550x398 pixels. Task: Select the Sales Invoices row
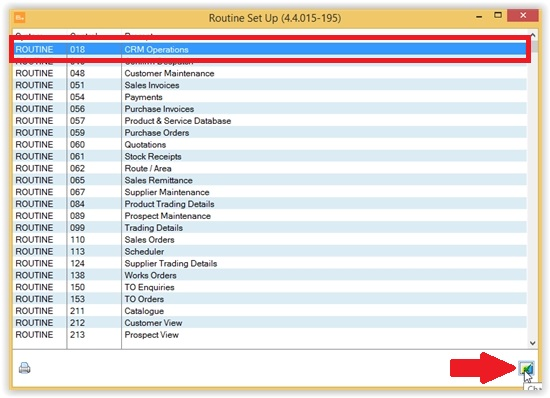269,85
